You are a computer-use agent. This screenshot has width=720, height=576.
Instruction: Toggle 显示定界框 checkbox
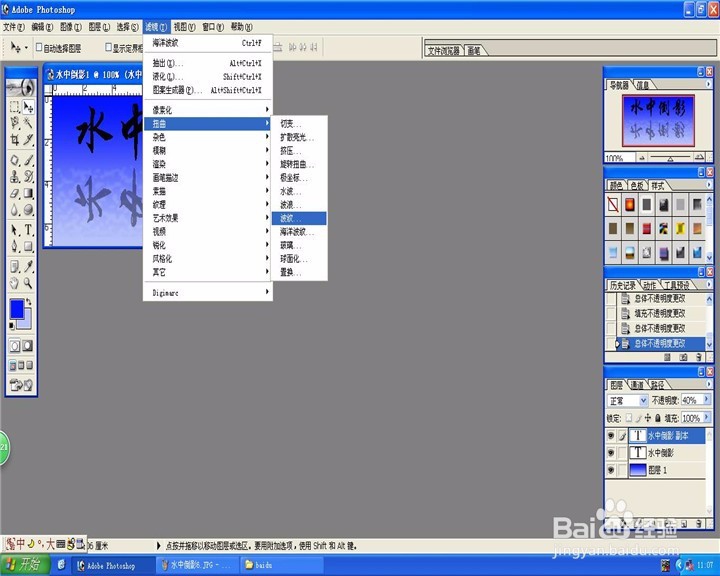[x=108, y=47]
